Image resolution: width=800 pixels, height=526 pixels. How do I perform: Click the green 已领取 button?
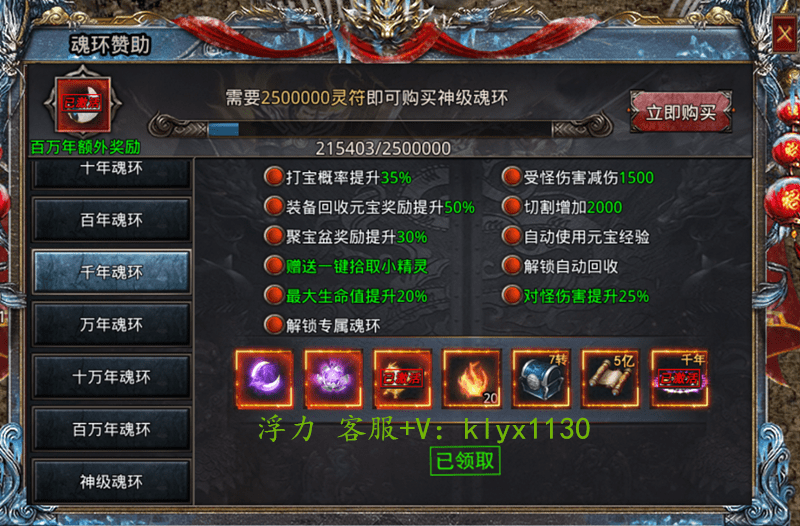(x=465, y=461)
